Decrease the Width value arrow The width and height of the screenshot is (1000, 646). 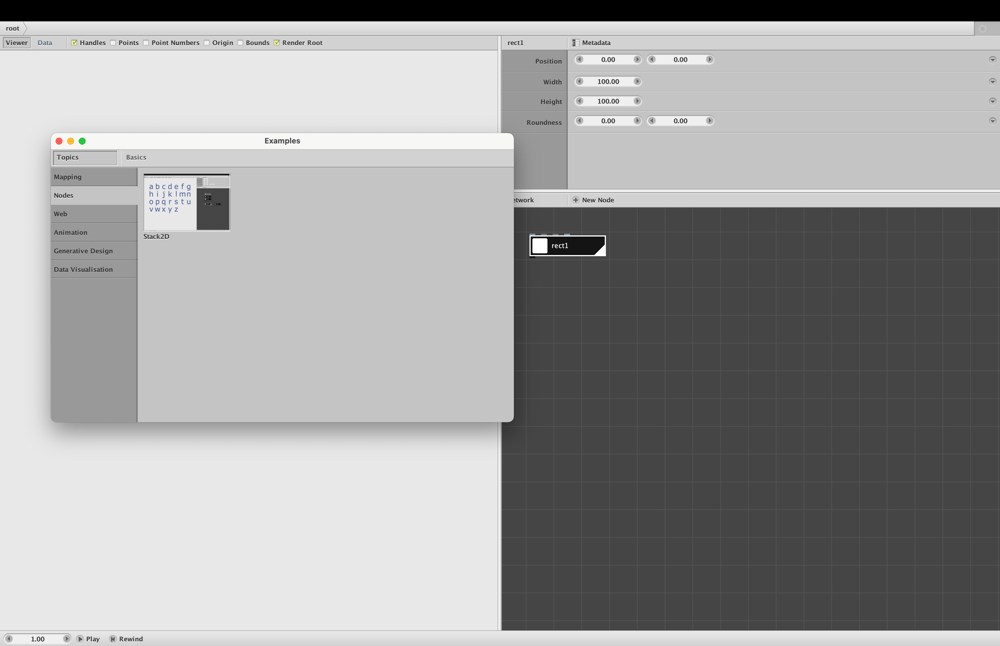580,82
